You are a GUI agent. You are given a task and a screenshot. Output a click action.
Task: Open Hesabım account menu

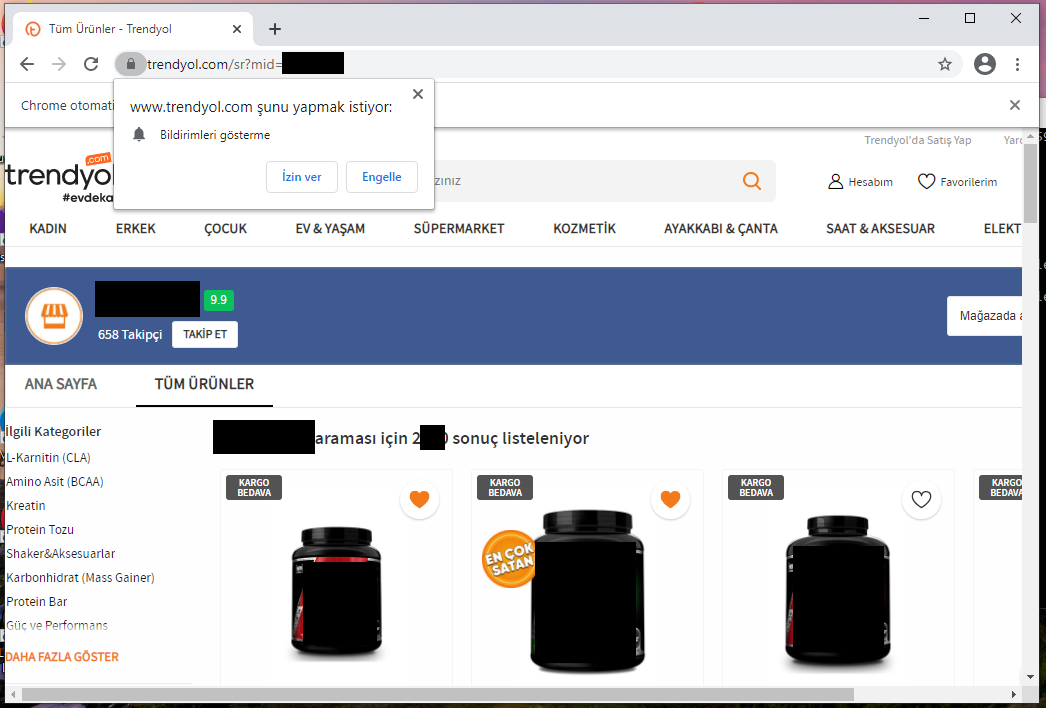point(861,182)
